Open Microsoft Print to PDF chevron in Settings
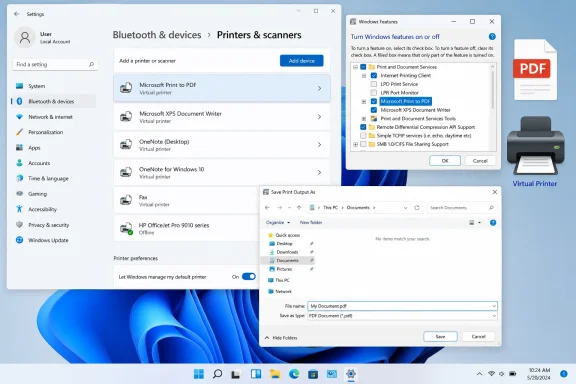Viewport: 576px width, 384px height. pyautogui.click(x=319, y=89)
